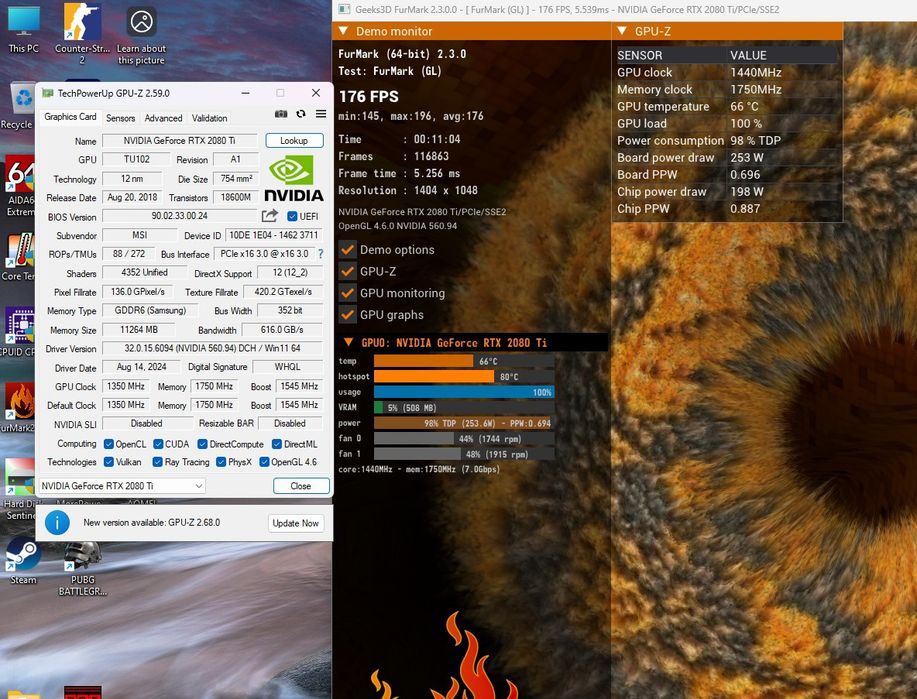Click the GPU-Z title bar app icon
Image resolution: width=917 pixels, height=699 pixels.
click(48, 93)
